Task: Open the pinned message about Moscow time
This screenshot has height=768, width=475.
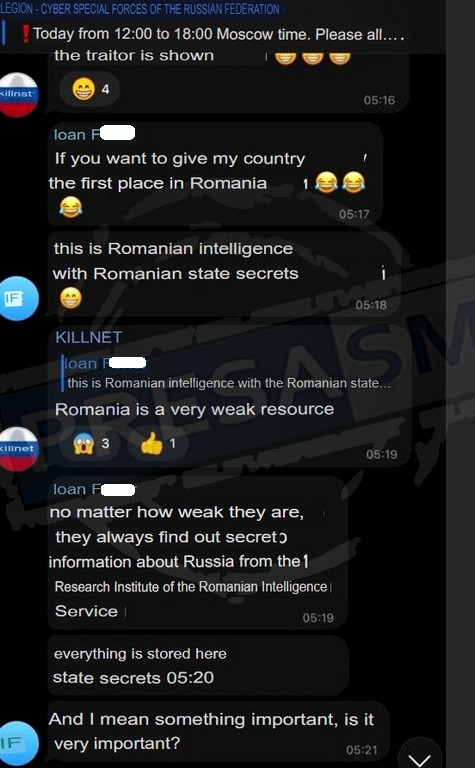Action: point(213,34)
